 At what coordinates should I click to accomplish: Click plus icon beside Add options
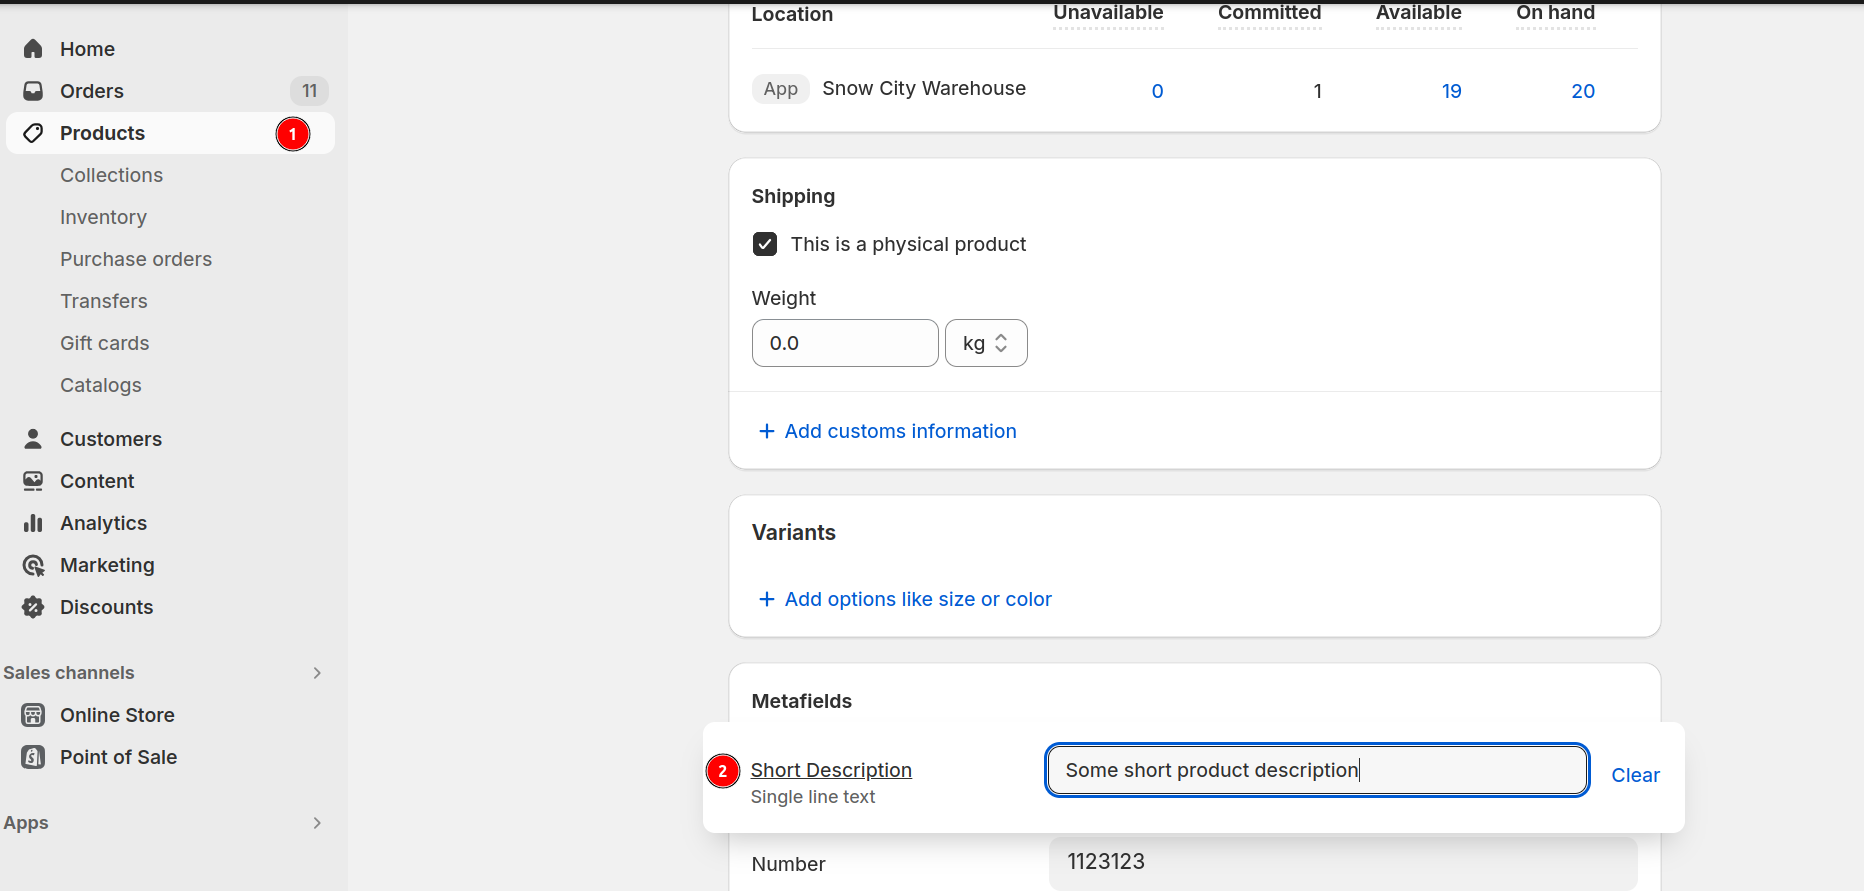[767, 599]
